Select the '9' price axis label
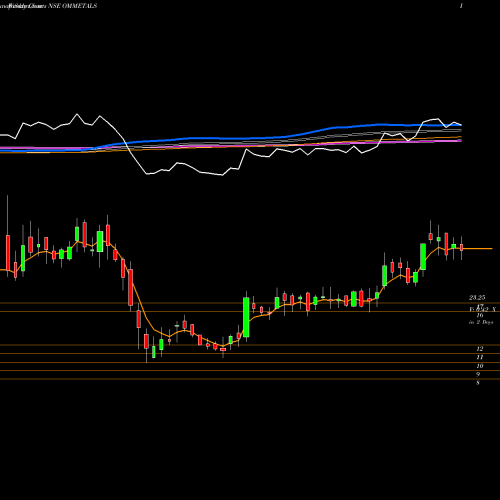 click(478, 374)
